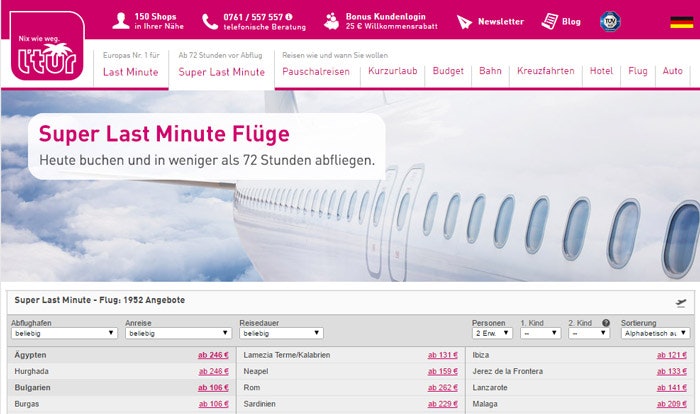This screenshot has height=414, width=700.
Task: Click the Hurghada price ab 248 €
Action: tap(213, 371)
